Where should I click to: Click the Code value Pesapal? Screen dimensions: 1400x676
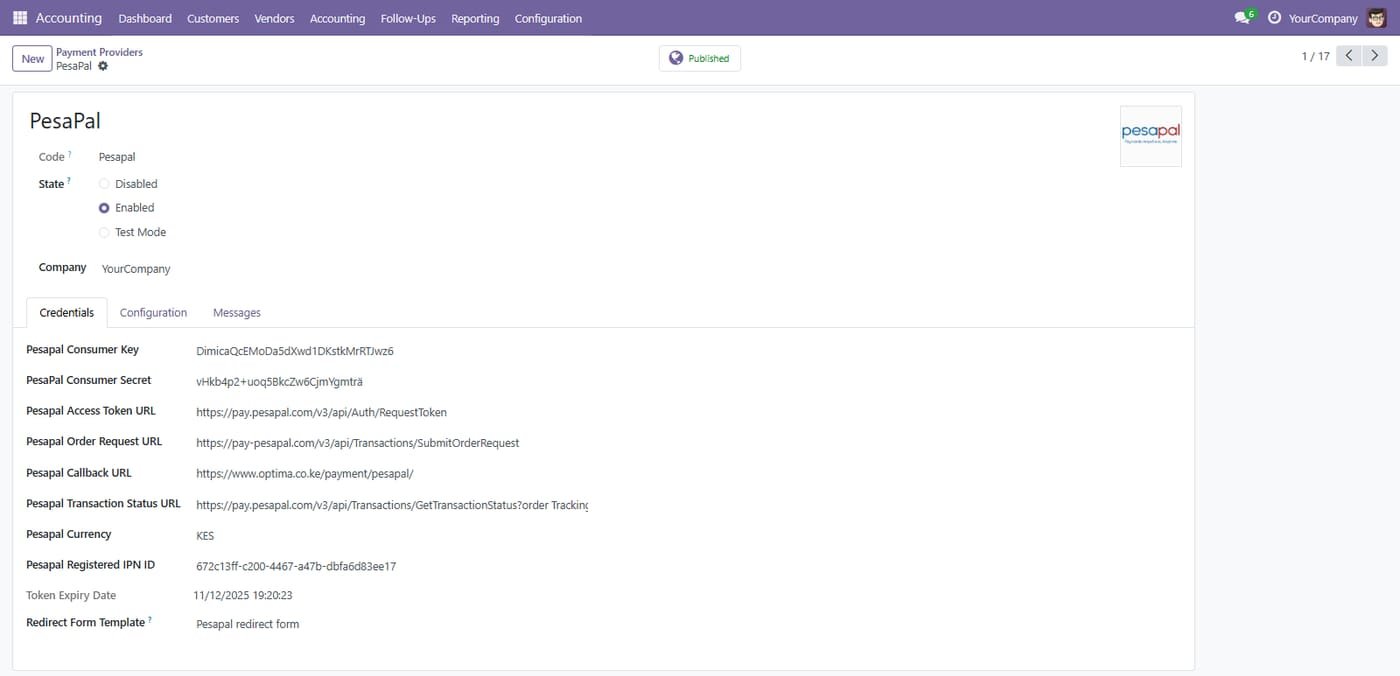(117, 157)
